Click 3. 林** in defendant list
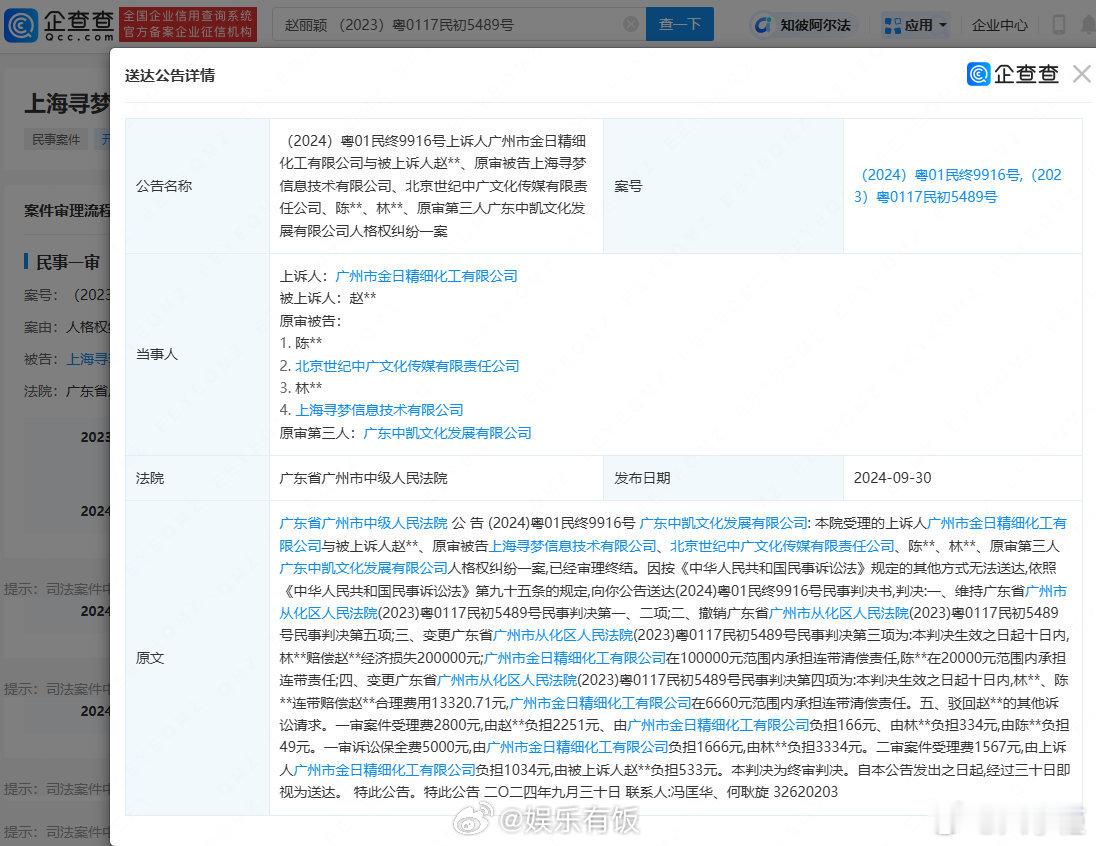The image size is (1096, 846). click(301, 388)
